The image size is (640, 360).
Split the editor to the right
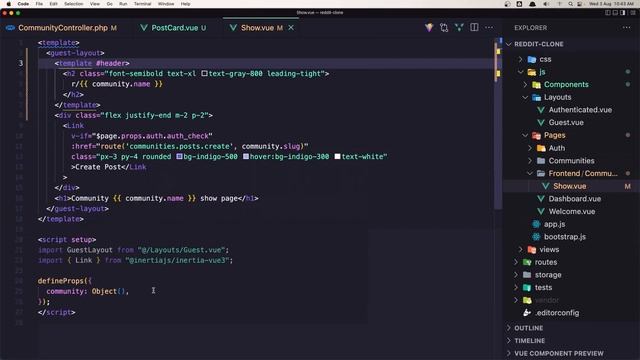point(474,28)
